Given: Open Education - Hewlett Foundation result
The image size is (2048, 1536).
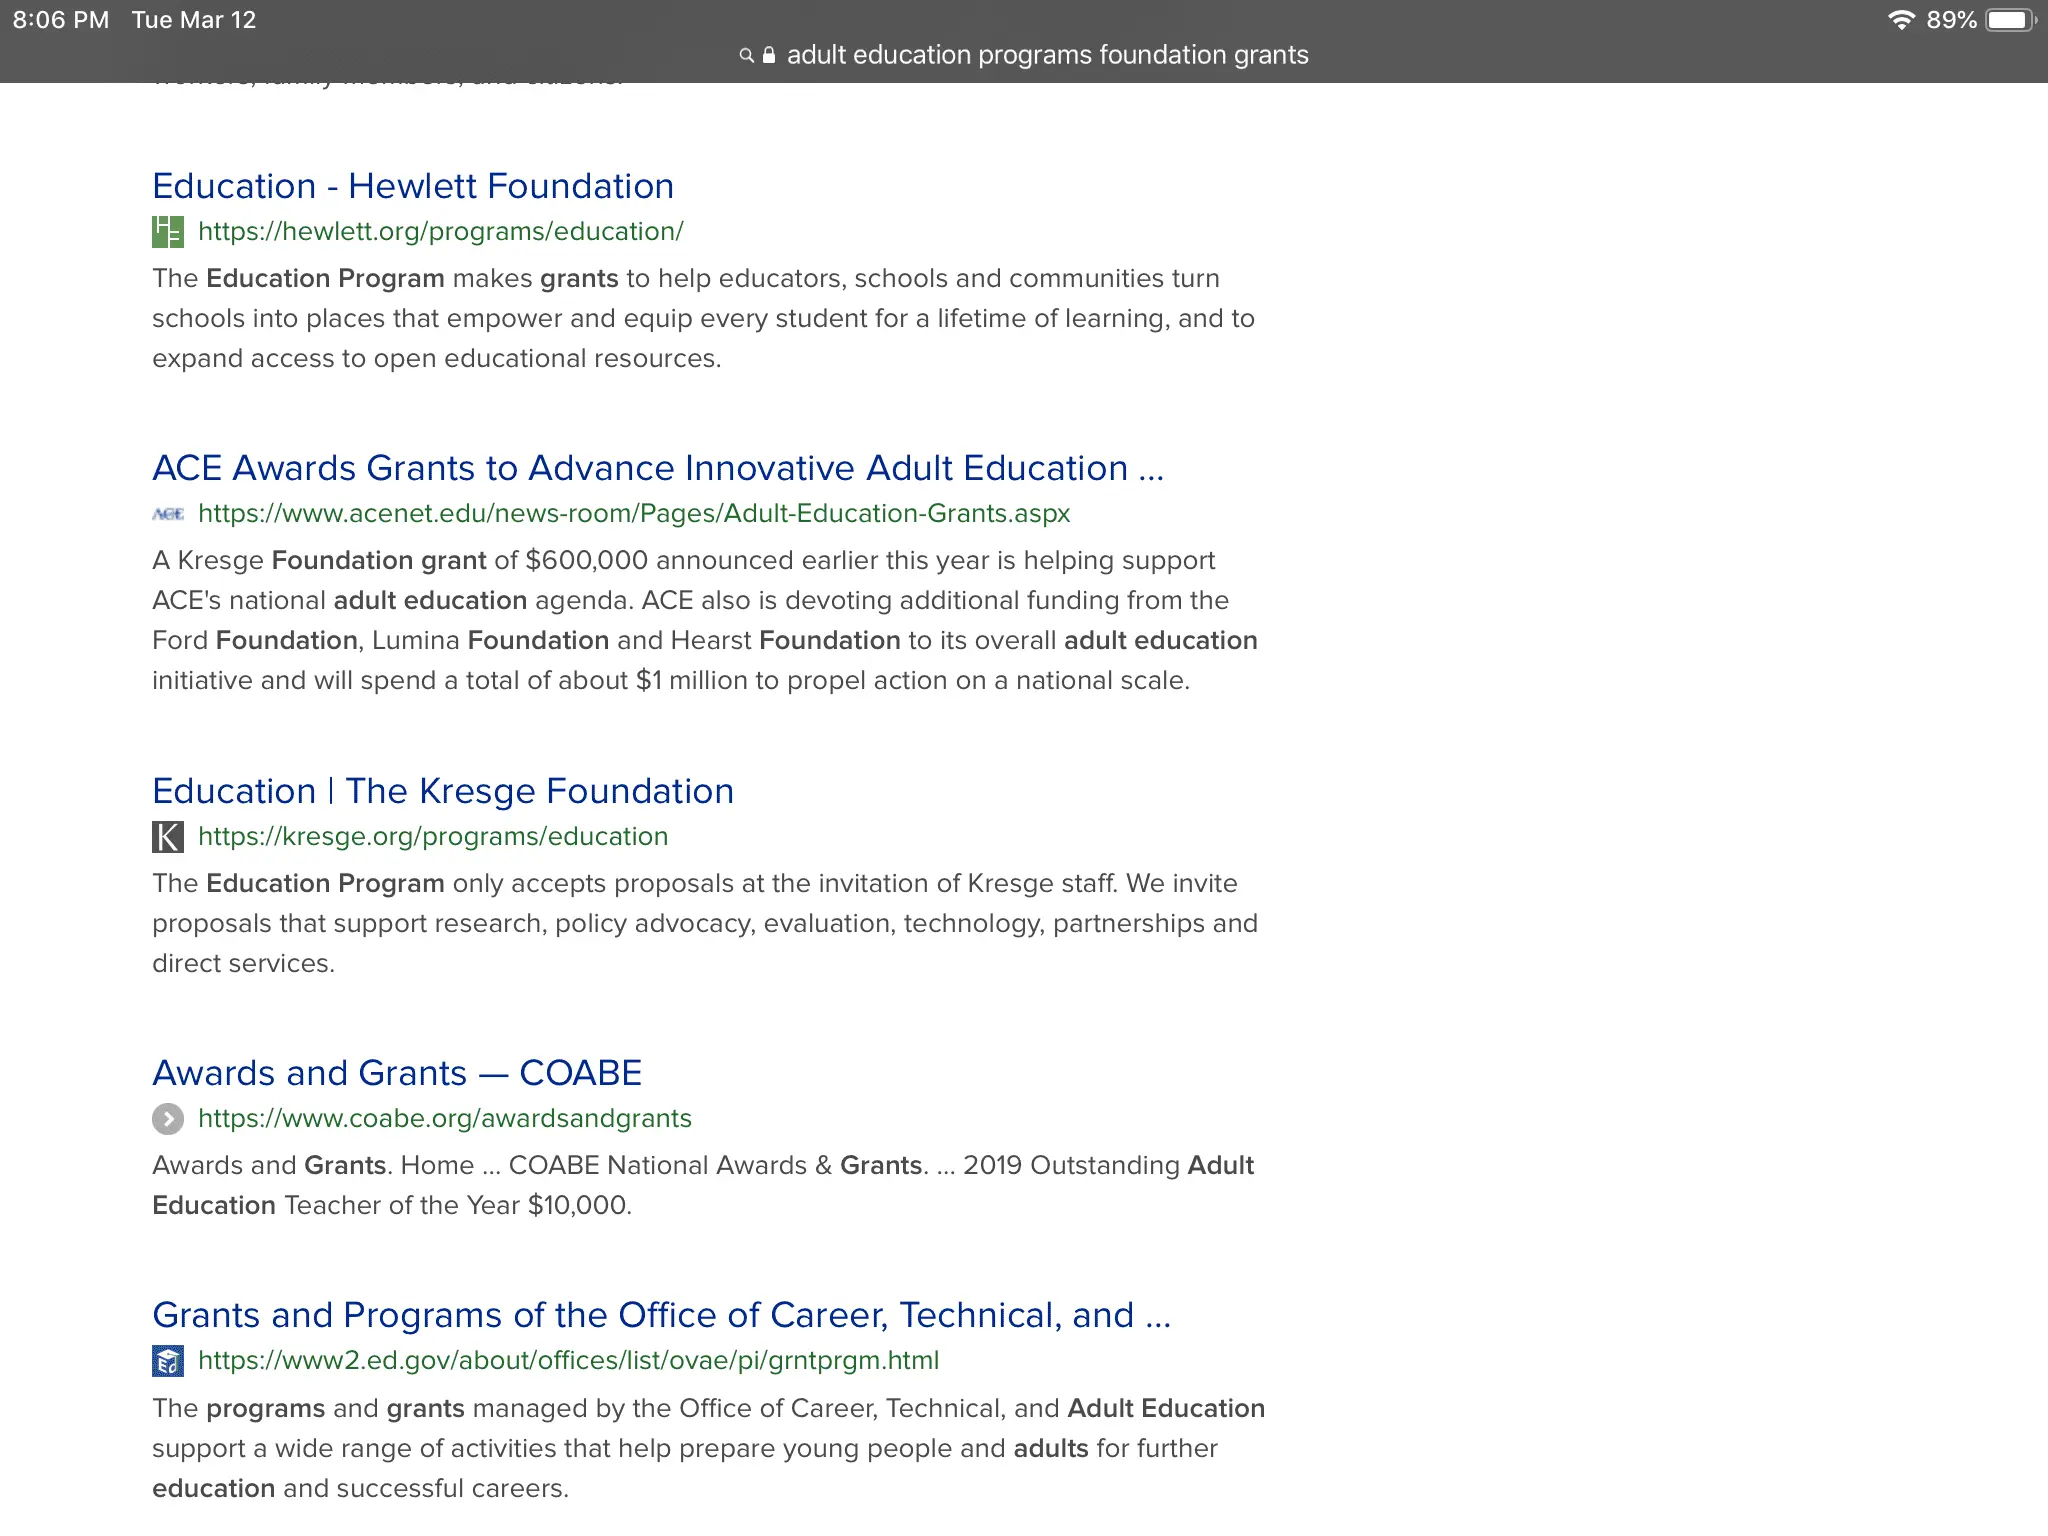Looking at the screenshot, I should (413, 186).
